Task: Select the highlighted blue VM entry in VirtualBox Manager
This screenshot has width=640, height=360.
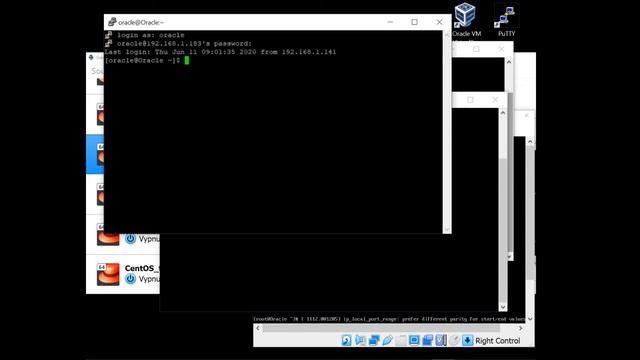Action: pyautogui.click(x=95, y=154)
